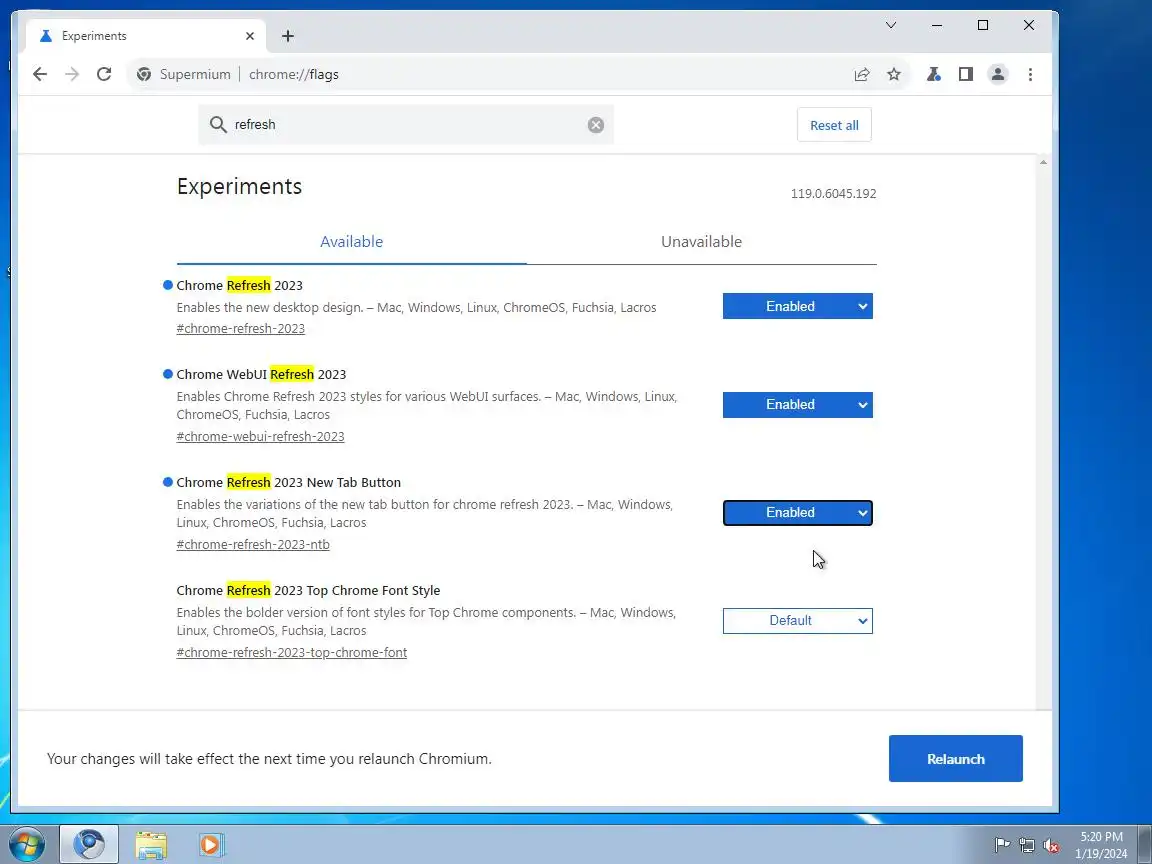Click into the flags search field
This screenshot has height=864, width=1152.
pos(406,125)
